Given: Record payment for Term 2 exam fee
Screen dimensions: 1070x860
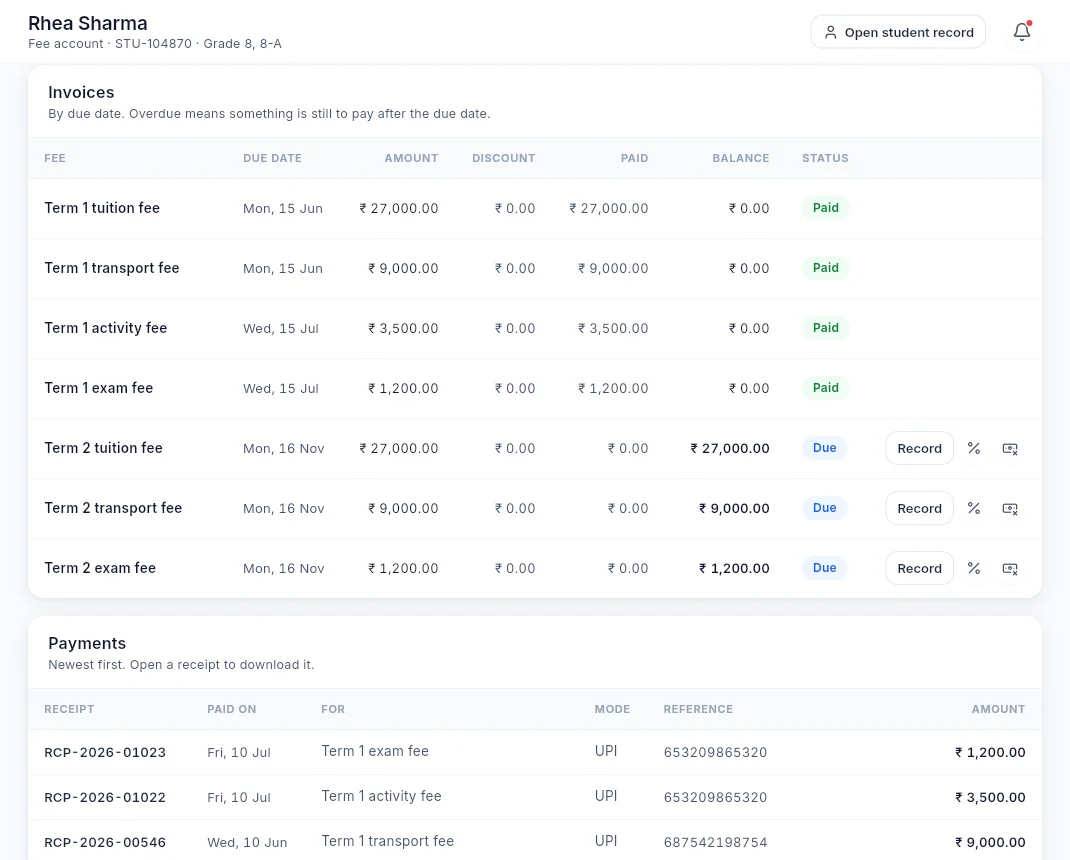Looking at the screenshot, I should pos(919,569).
